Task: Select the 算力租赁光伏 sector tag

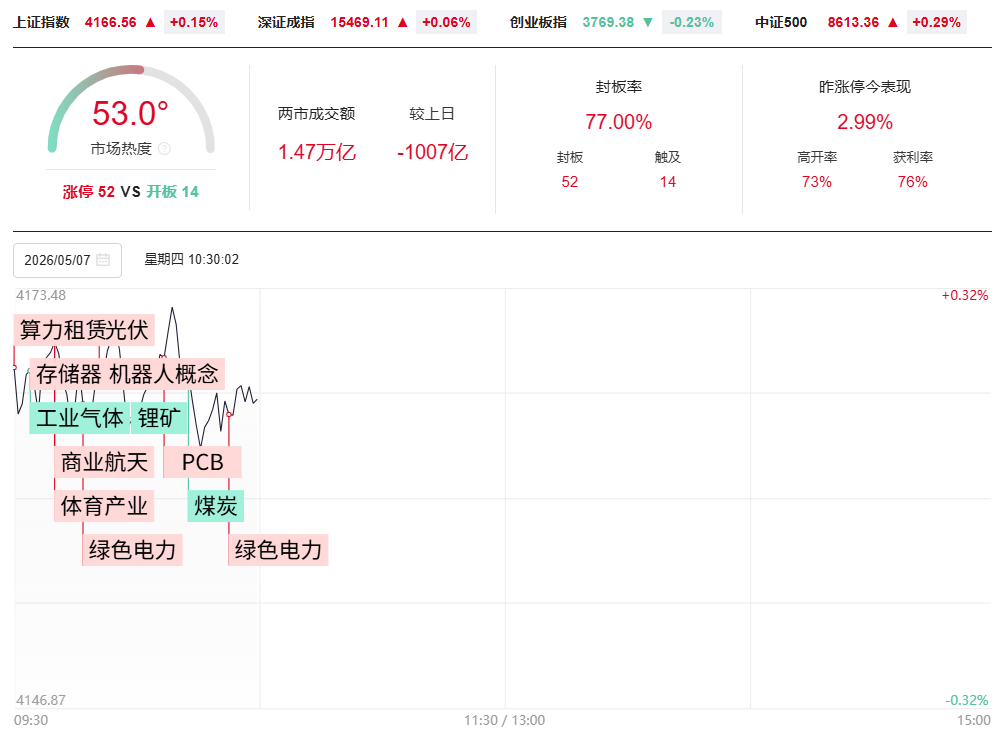Action: point(84,330)
